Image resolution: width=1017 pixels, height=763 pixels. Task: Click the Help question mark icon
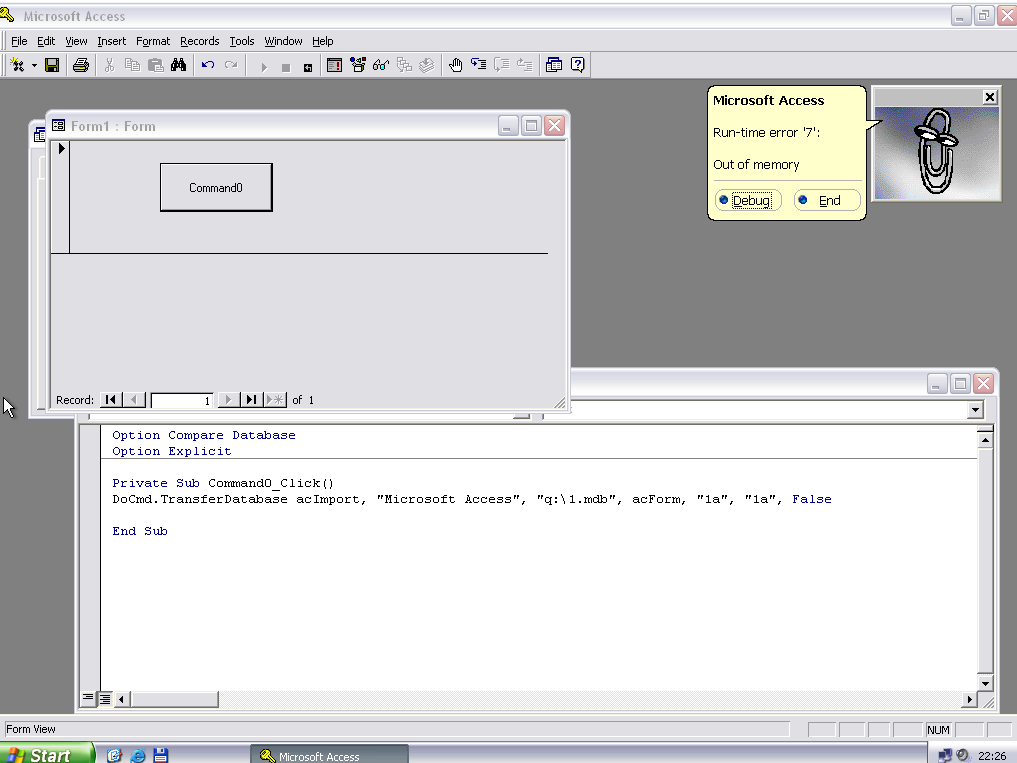pos(577,65)
